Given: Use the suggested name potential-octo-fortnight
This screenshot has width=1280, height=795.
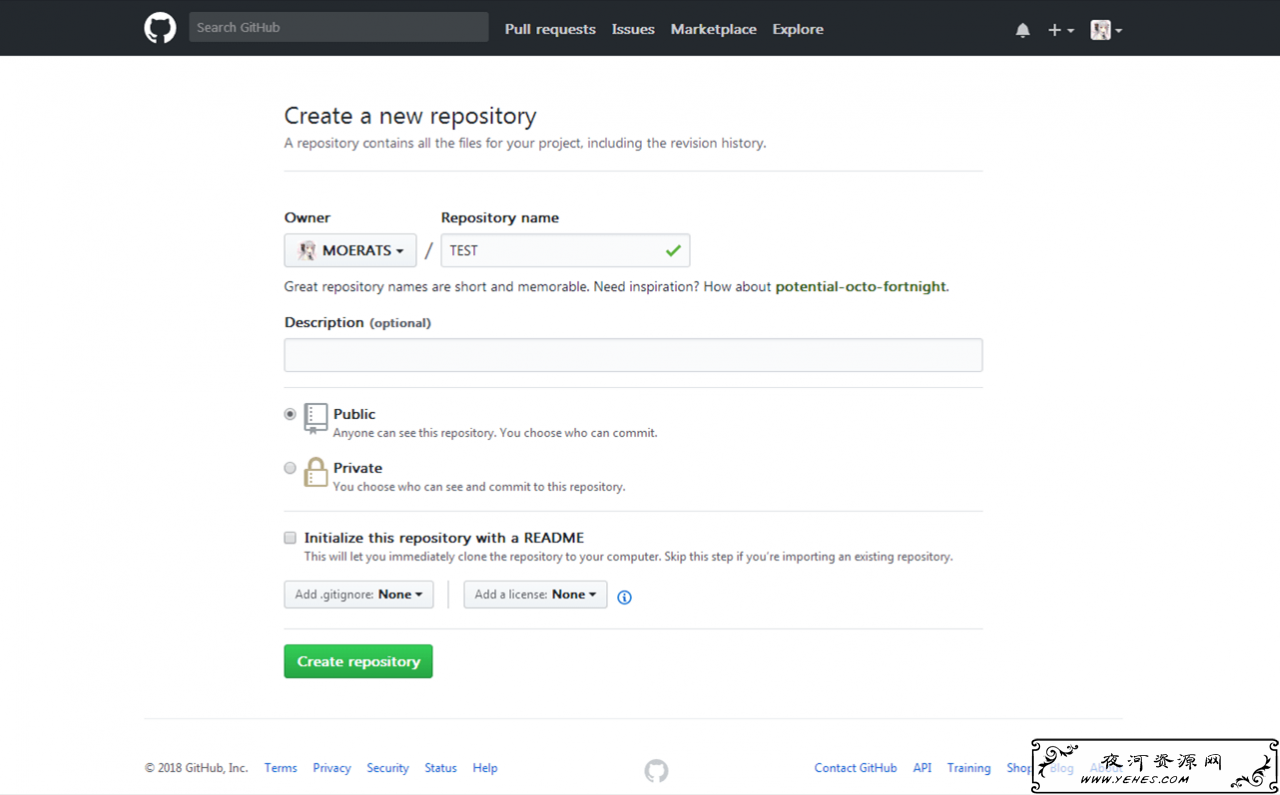Looking at the screenshot, I should pos(860,286).
